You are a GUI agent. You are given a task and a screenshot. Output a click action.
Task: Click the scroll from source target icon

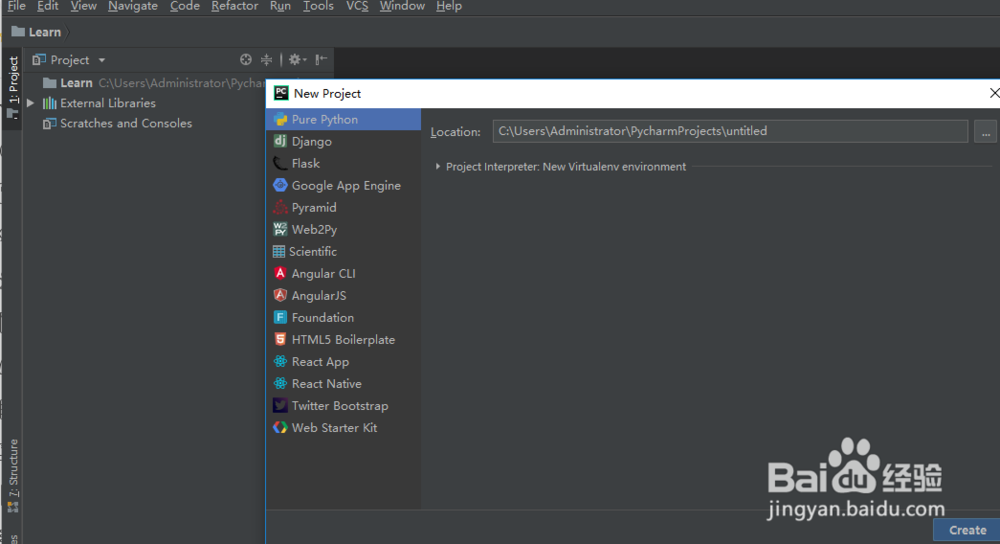pyautogui.click(x=246, y=59)
